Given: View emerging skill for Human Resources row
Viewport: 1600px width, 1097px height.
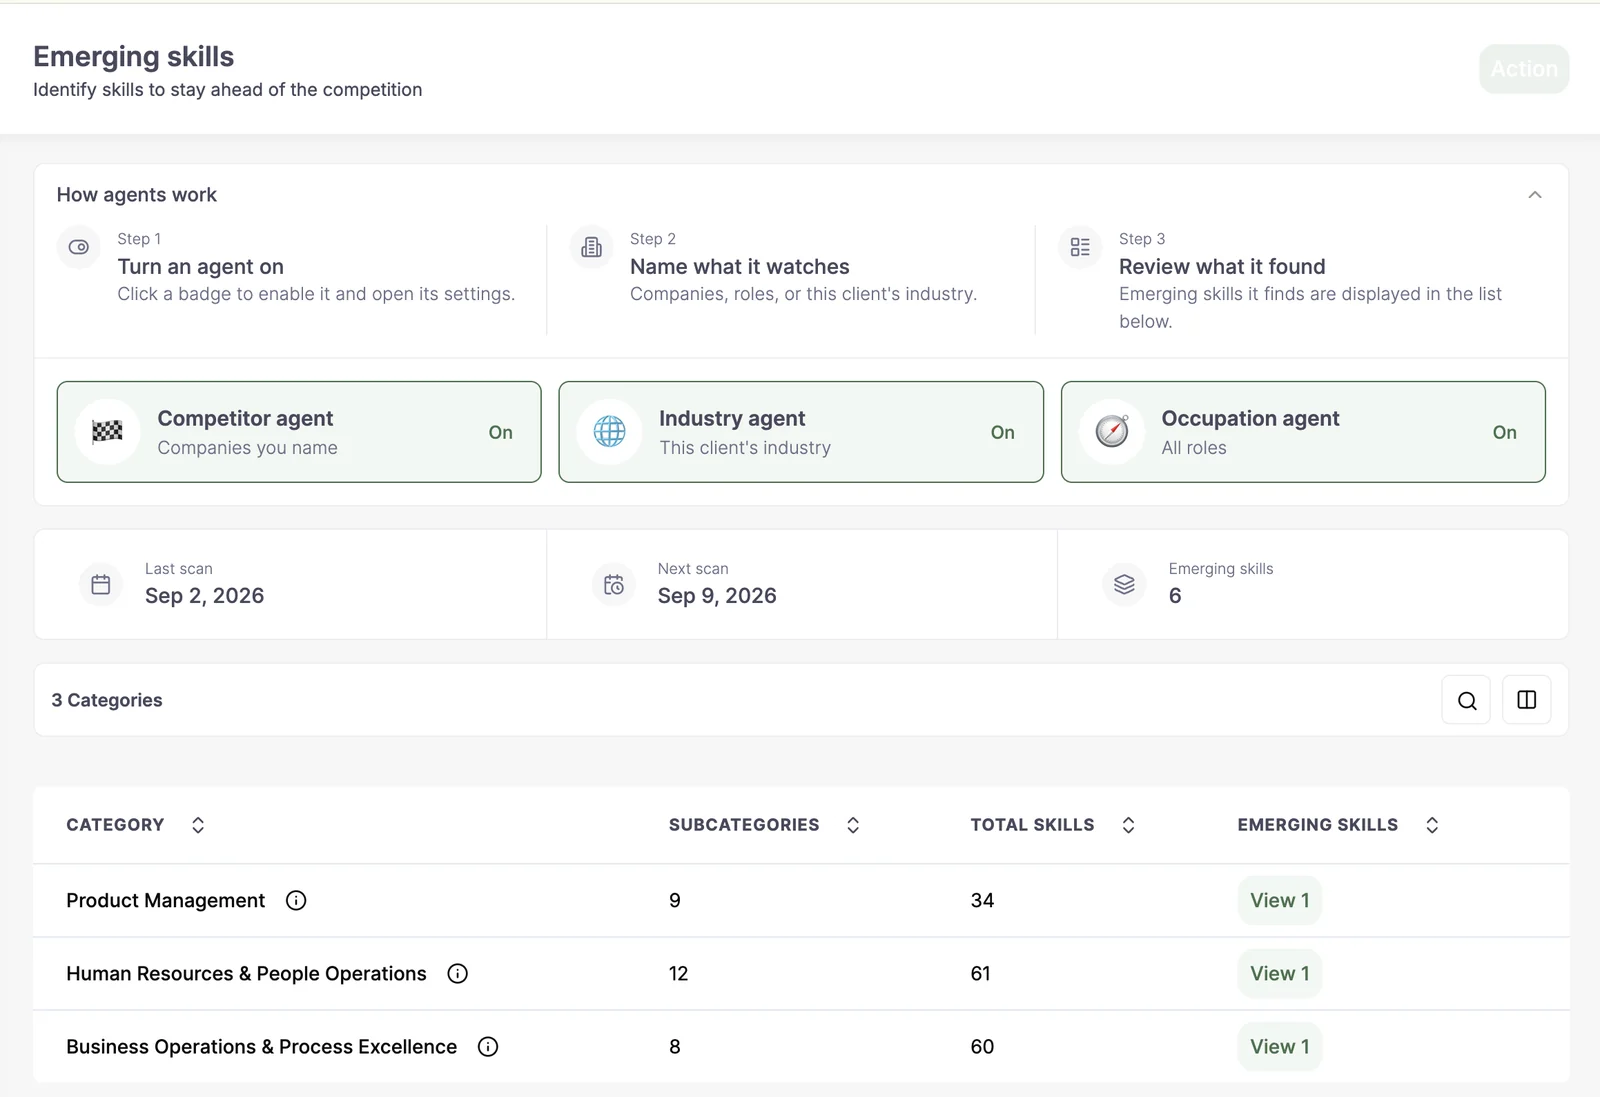Looking at the screenshot, I should (1279, 973).
